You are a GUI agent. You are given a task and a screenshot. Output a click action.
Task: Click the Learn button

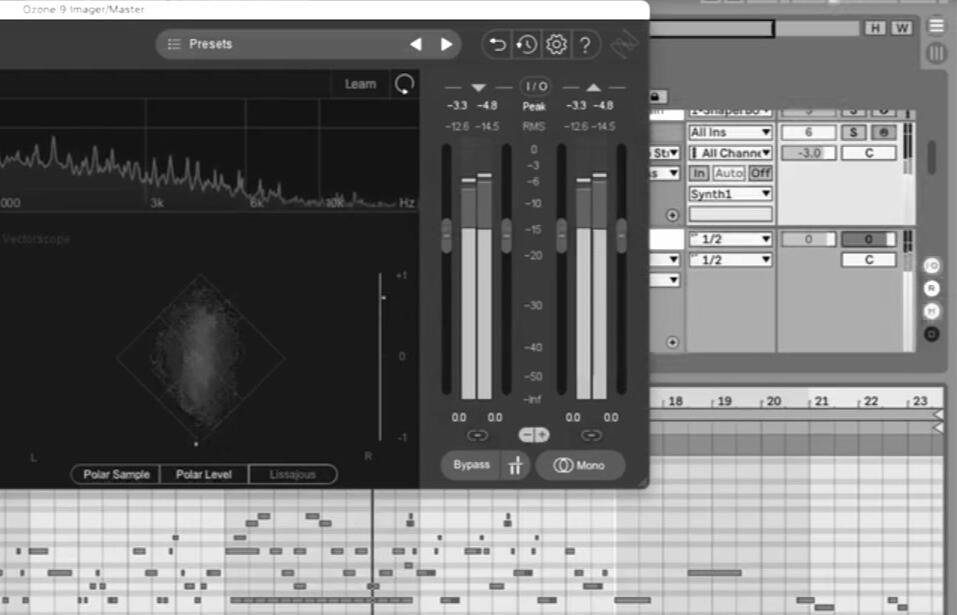click(360, 84)
